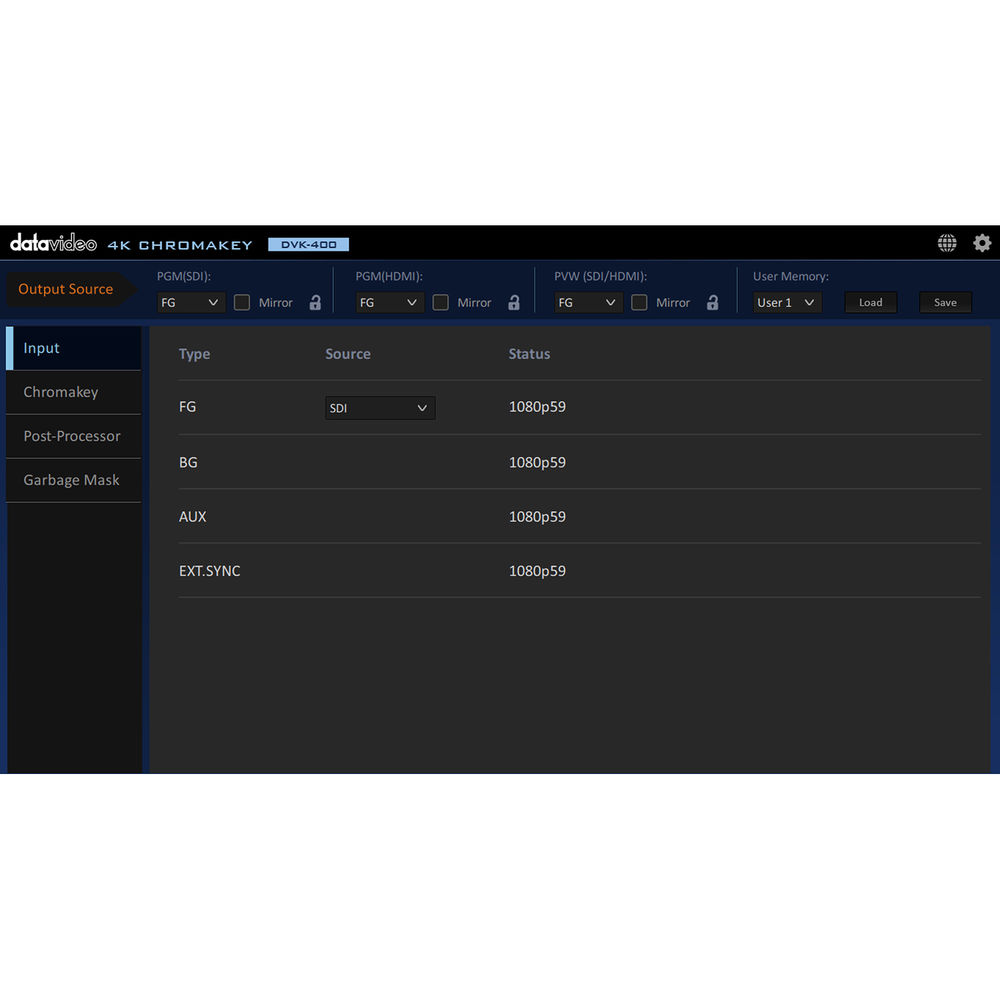Click the Load button

point(870,302)
